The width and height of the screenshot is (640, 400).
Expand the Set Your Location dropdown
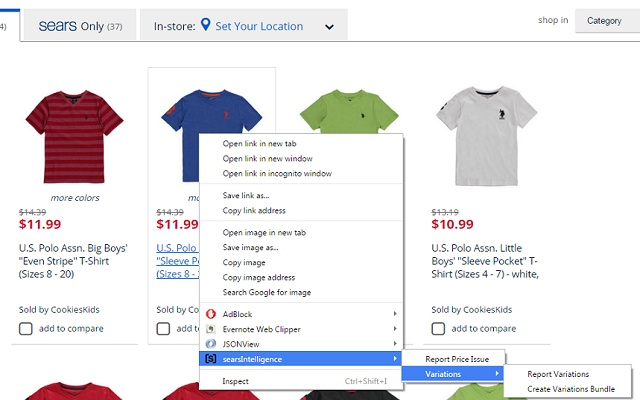click(329, 27)
